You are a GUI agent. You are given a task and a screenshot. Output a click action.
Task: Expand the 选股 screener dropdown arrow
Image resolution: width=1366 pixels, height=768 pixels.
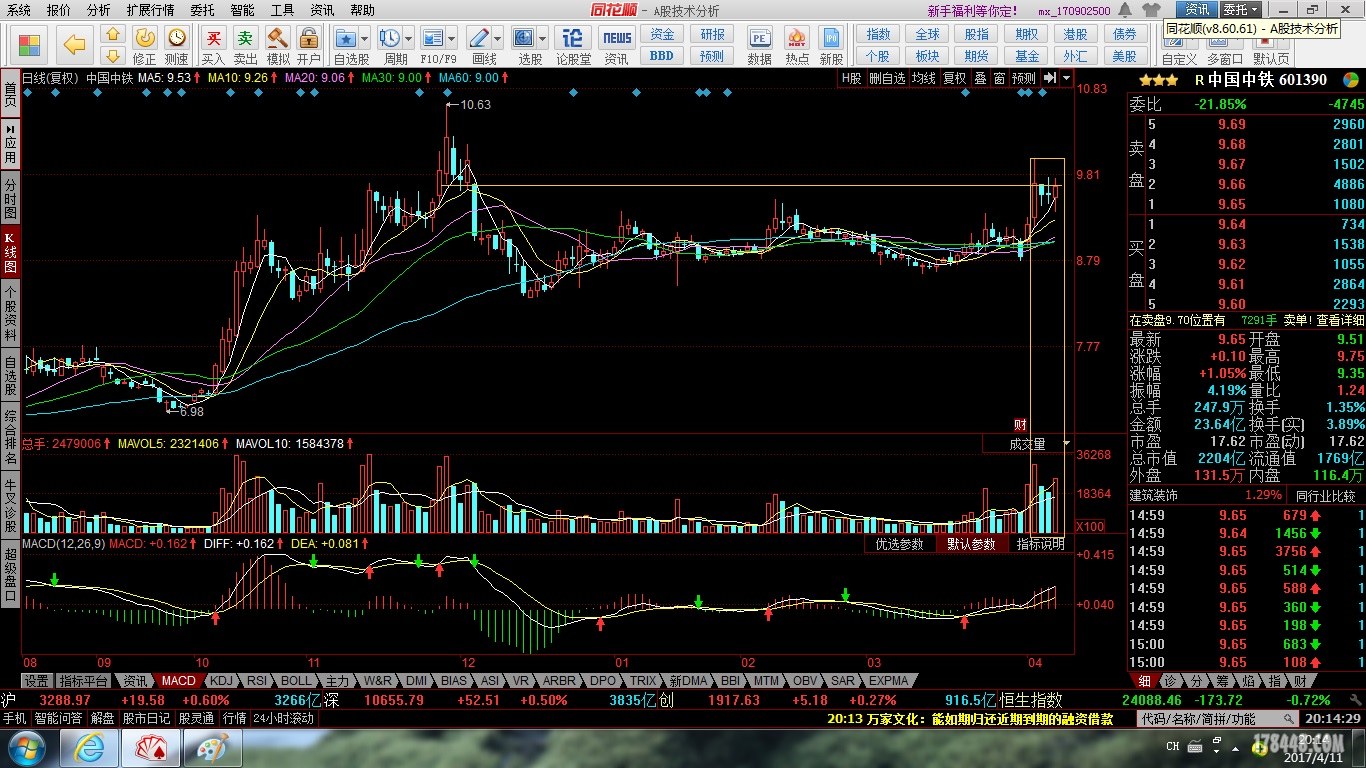pos(542,39)
